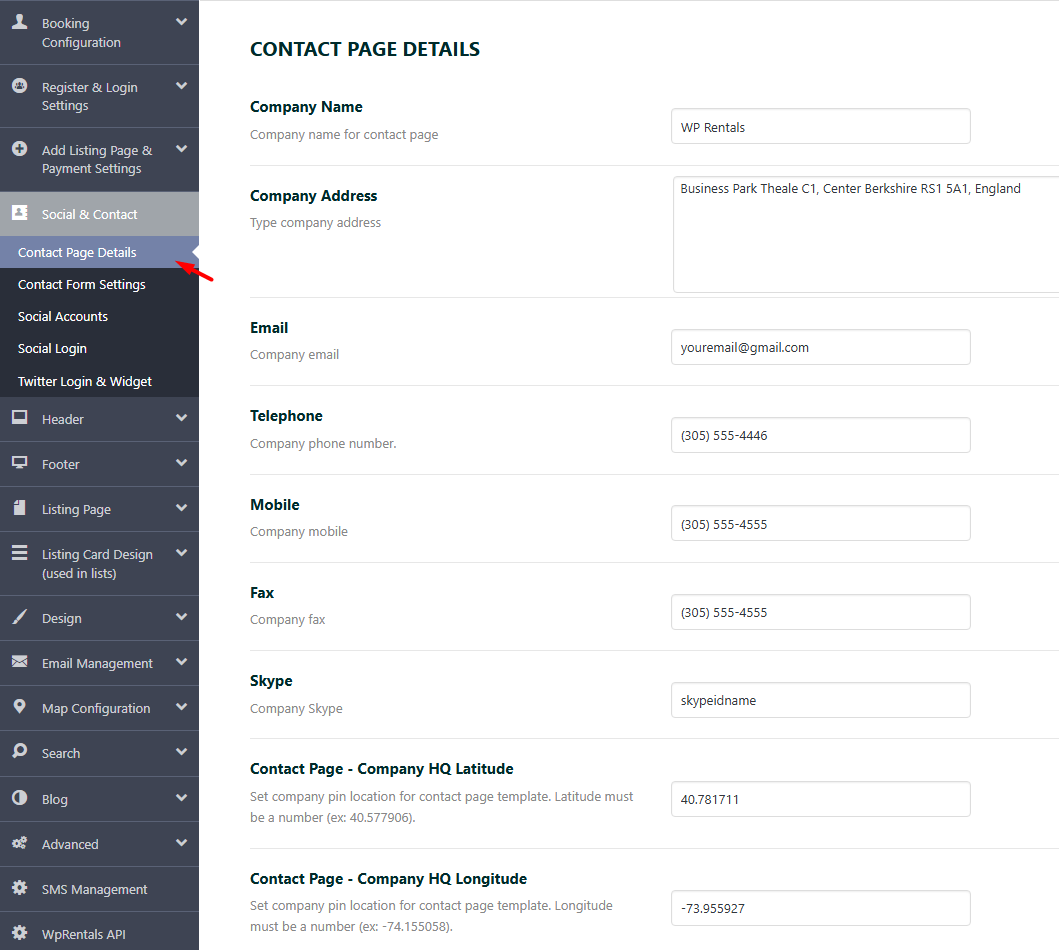Open Map Configuration menu label

point(96,708)
